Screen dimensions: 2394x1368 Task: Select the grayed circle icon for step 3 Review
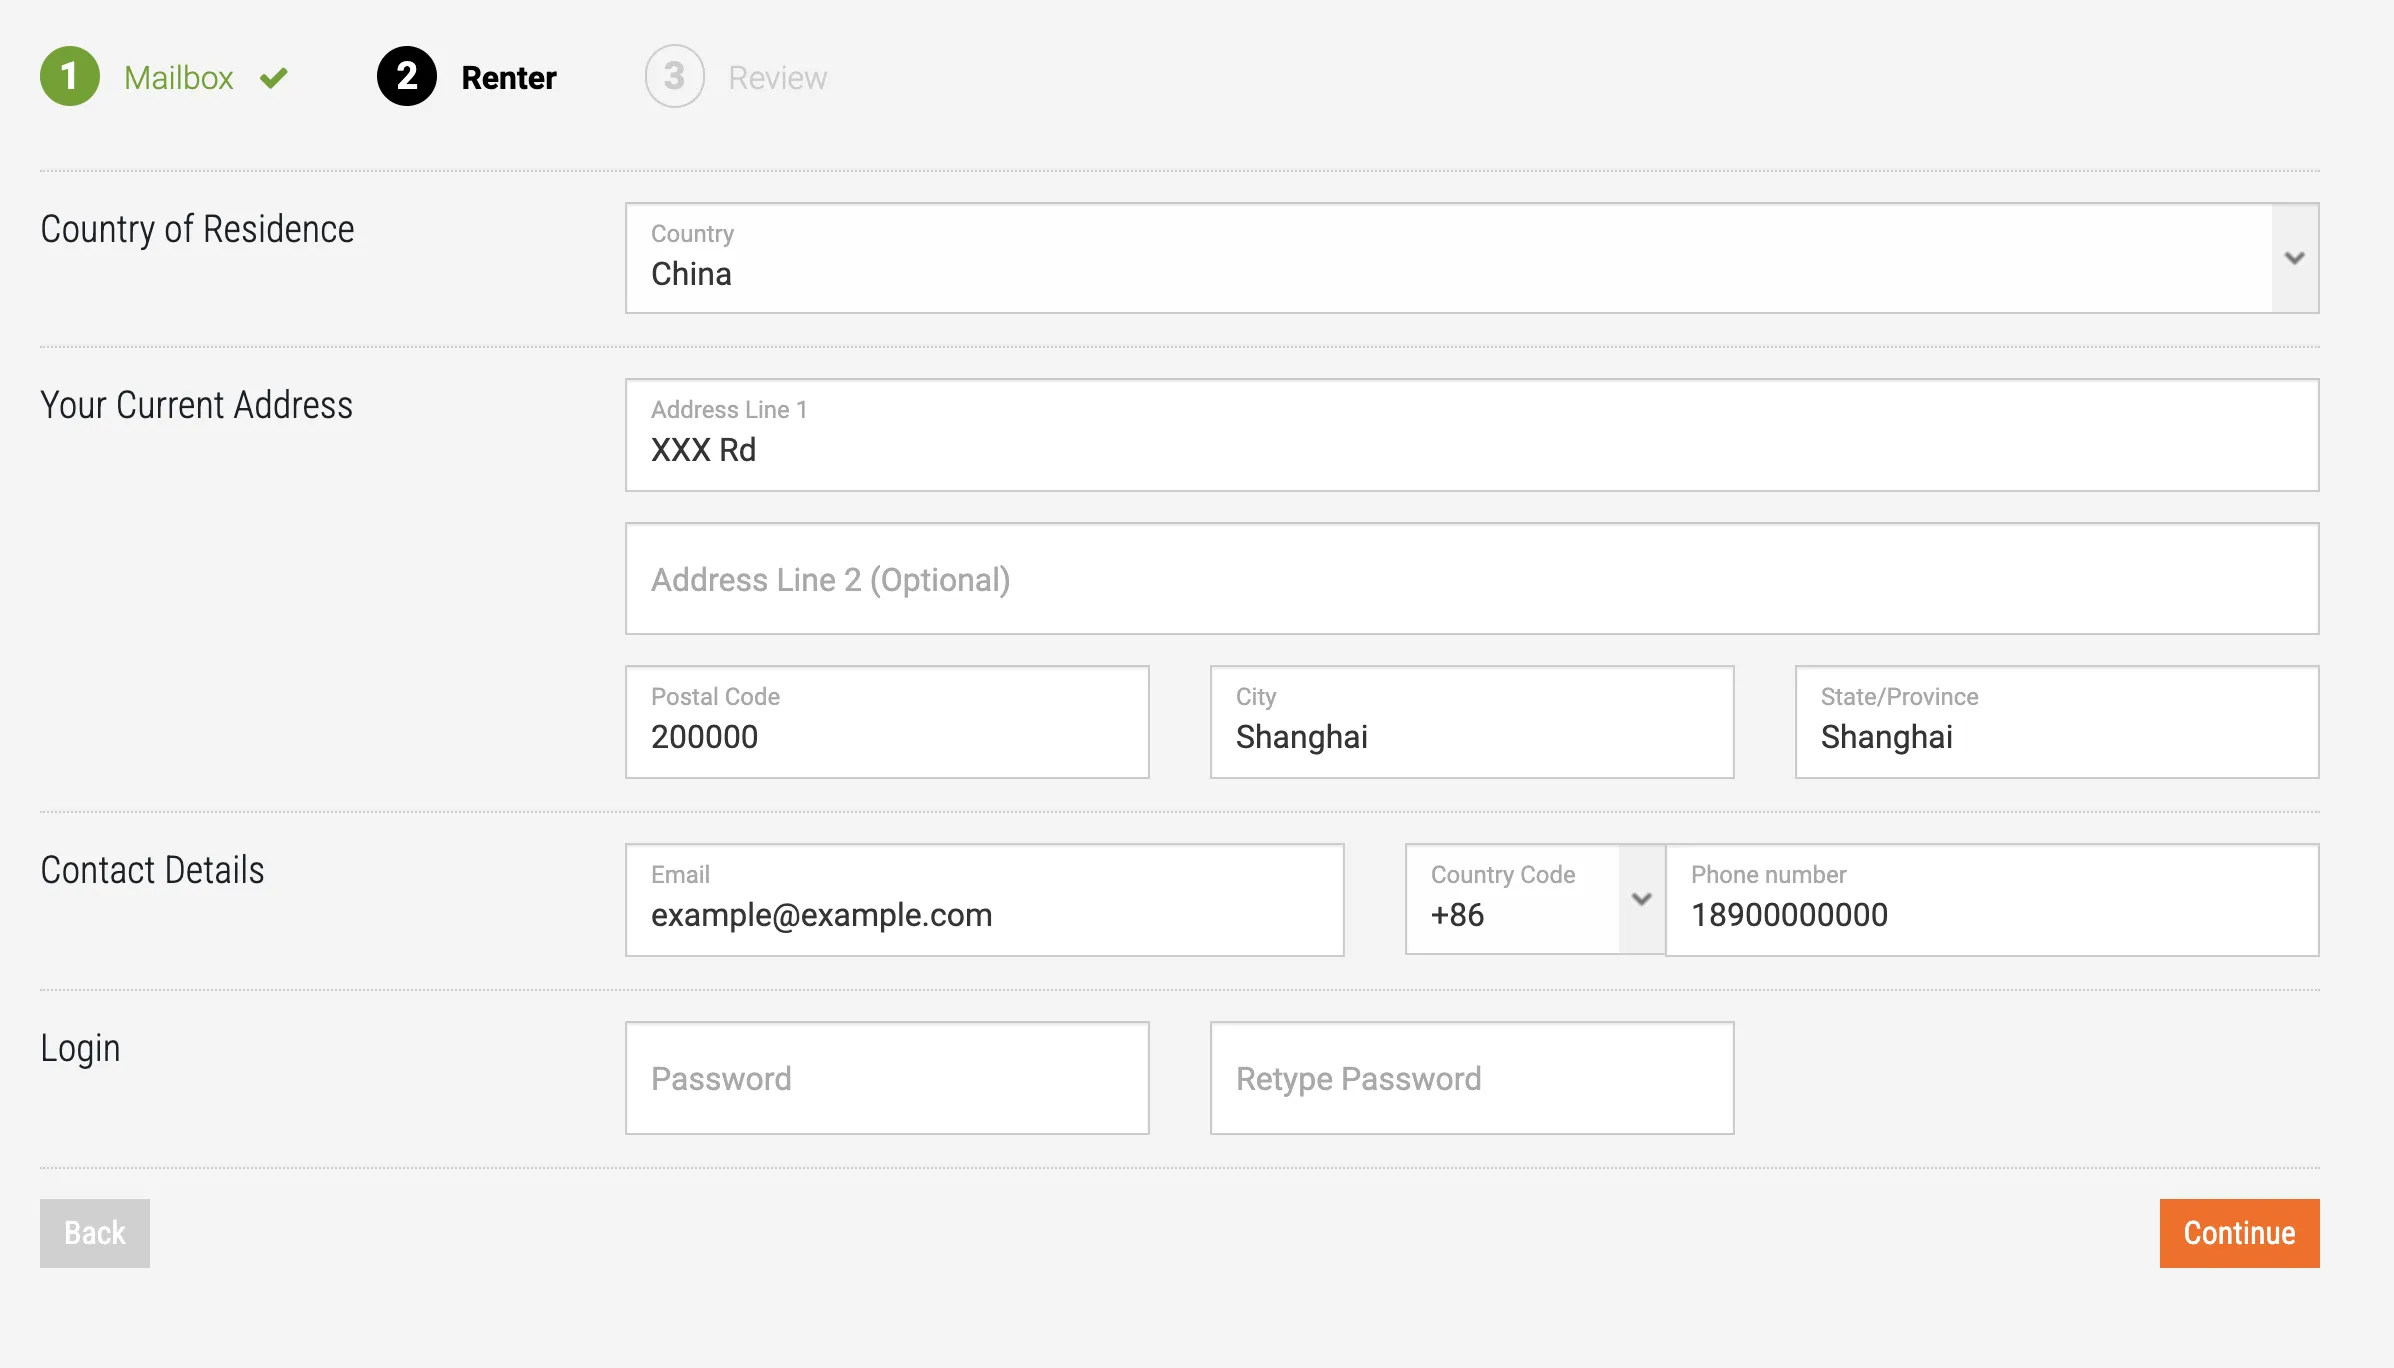(675, 77)
